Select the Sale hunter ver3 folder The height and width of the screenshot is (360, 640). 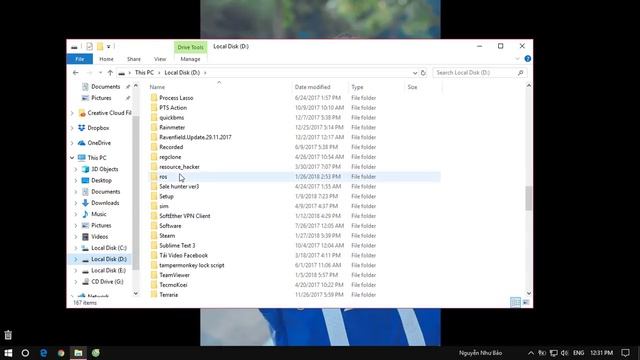click(179, 187)
